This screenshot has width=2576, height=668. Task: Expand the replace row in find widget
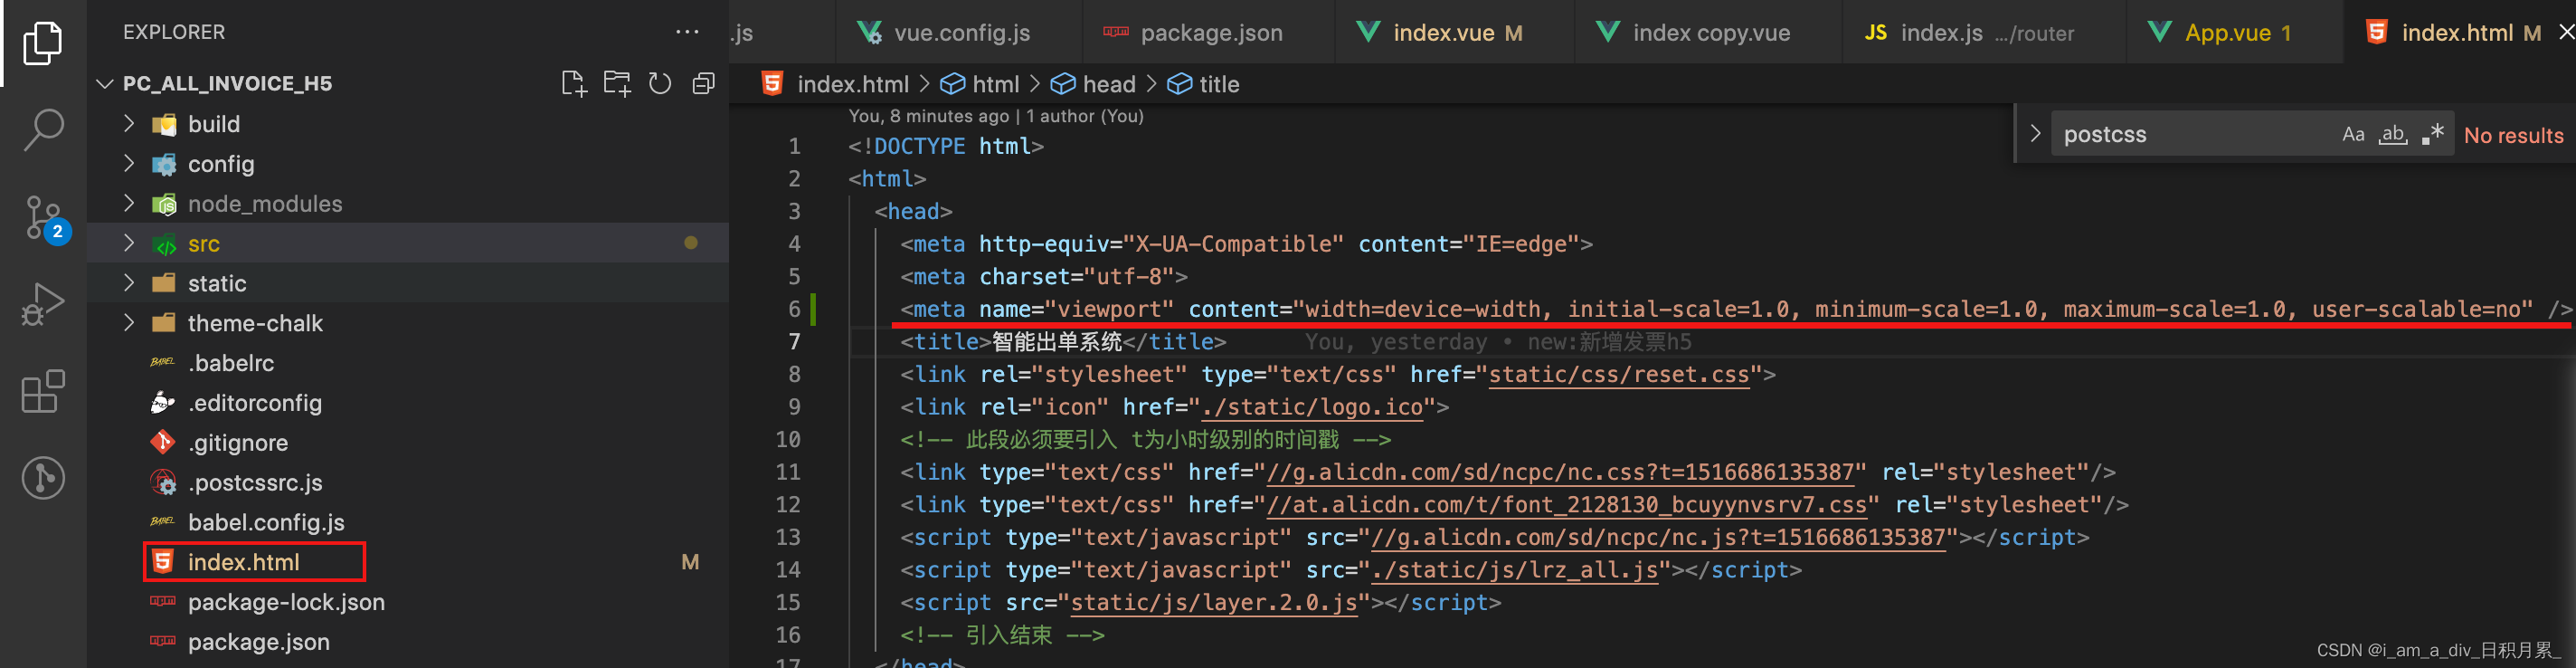(x=2035, y=133)
